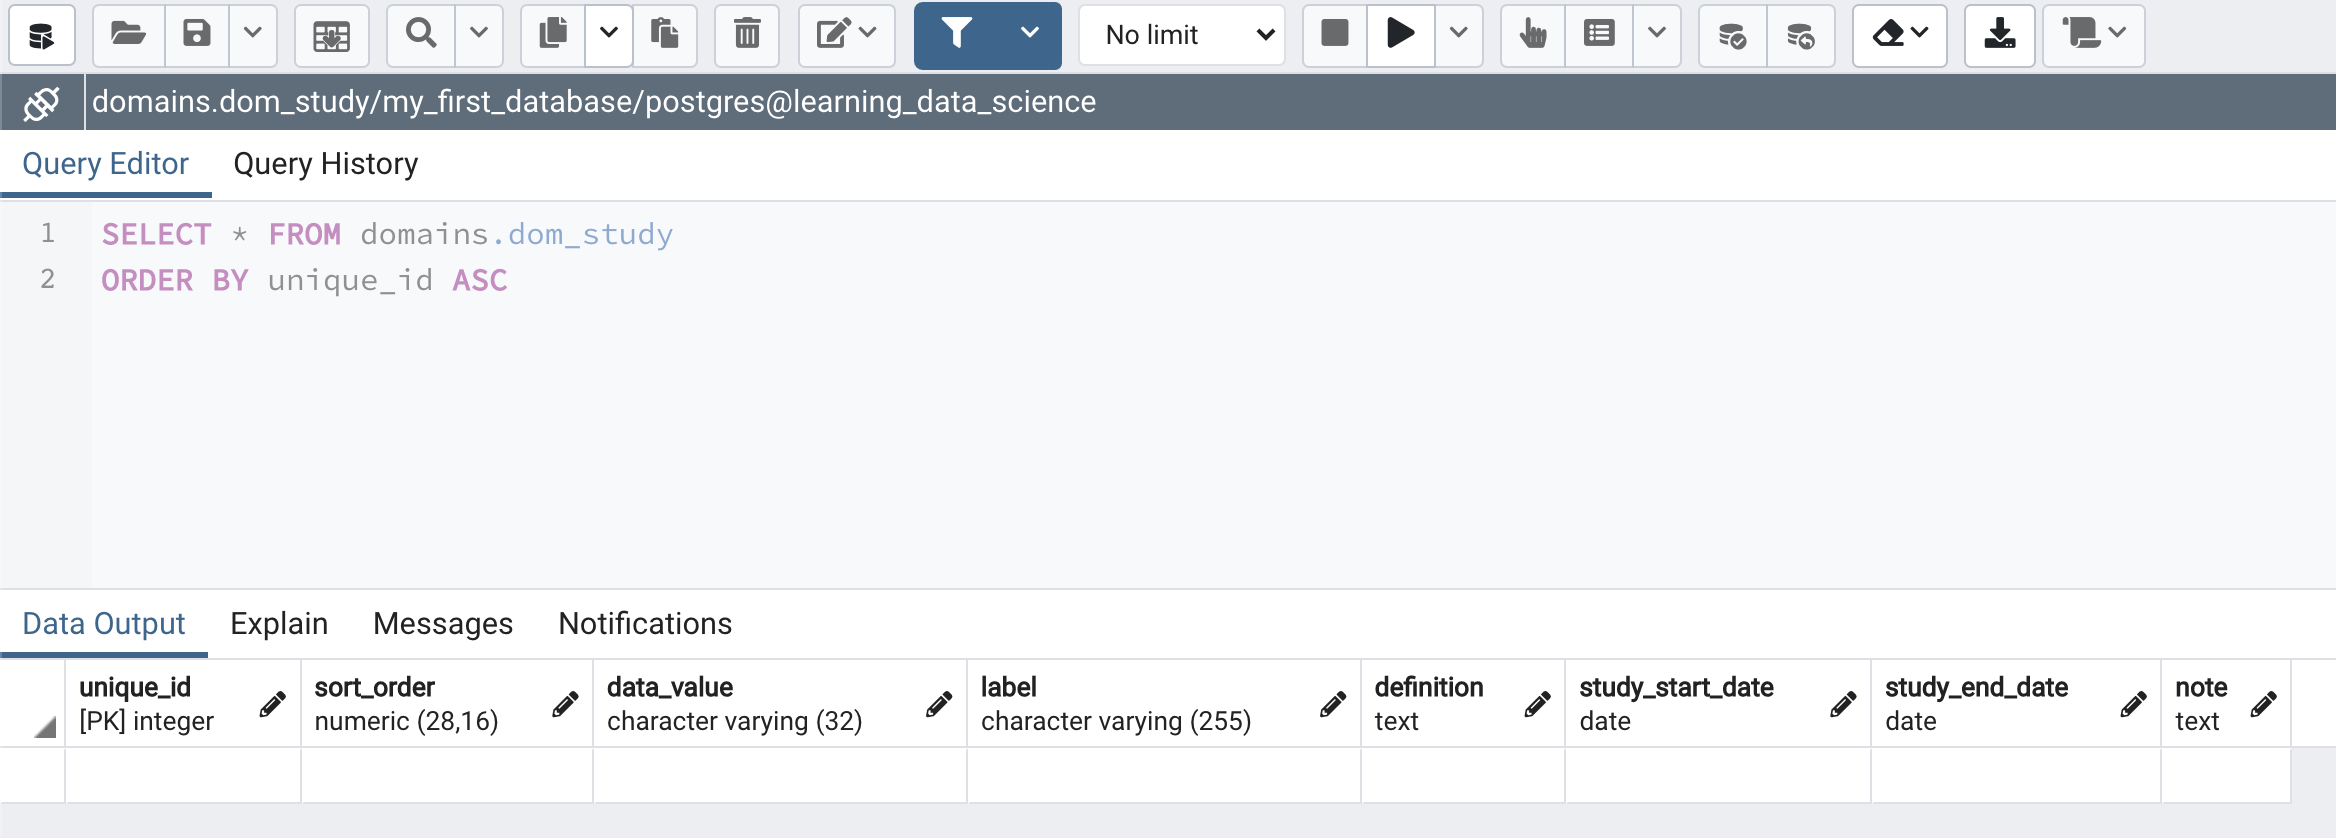Toggle the database connection status icon

tap(42, 102)
